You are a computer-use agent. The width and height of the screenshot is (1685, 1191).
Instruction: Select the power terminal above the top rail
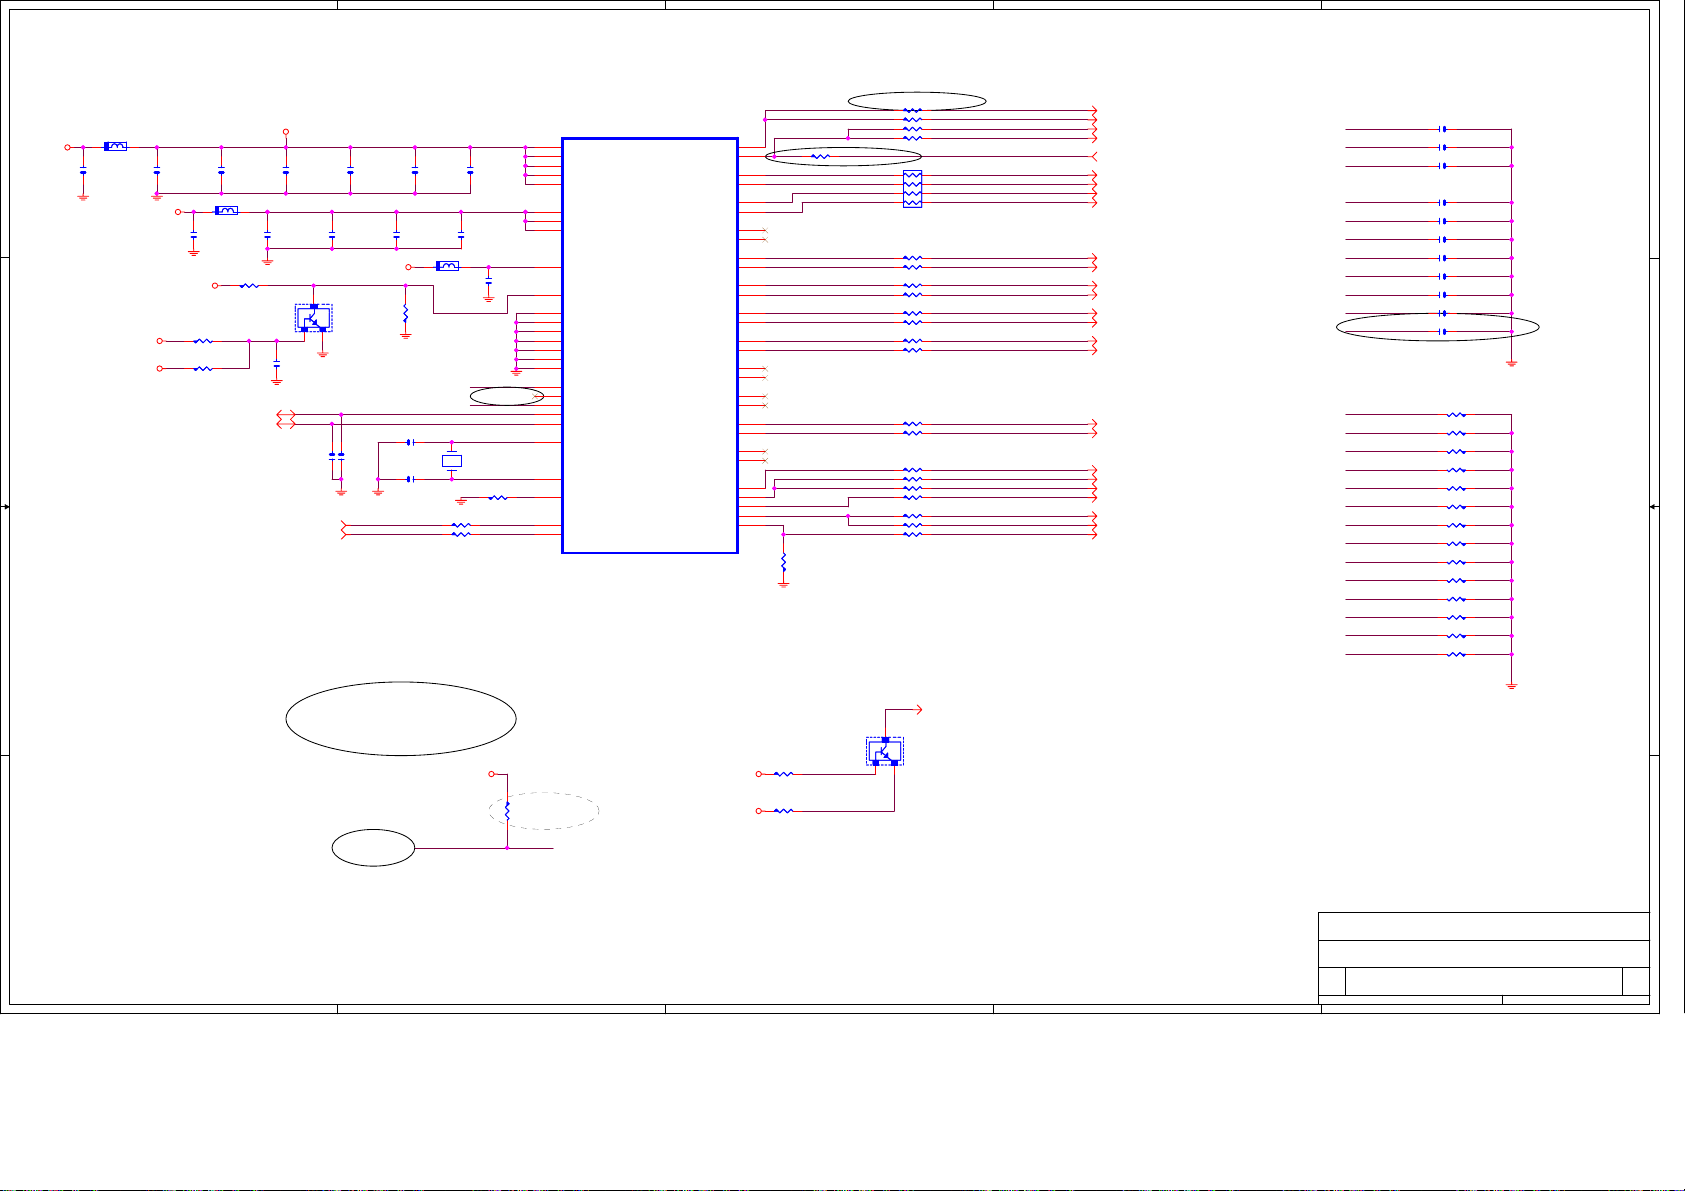point(286,131)
